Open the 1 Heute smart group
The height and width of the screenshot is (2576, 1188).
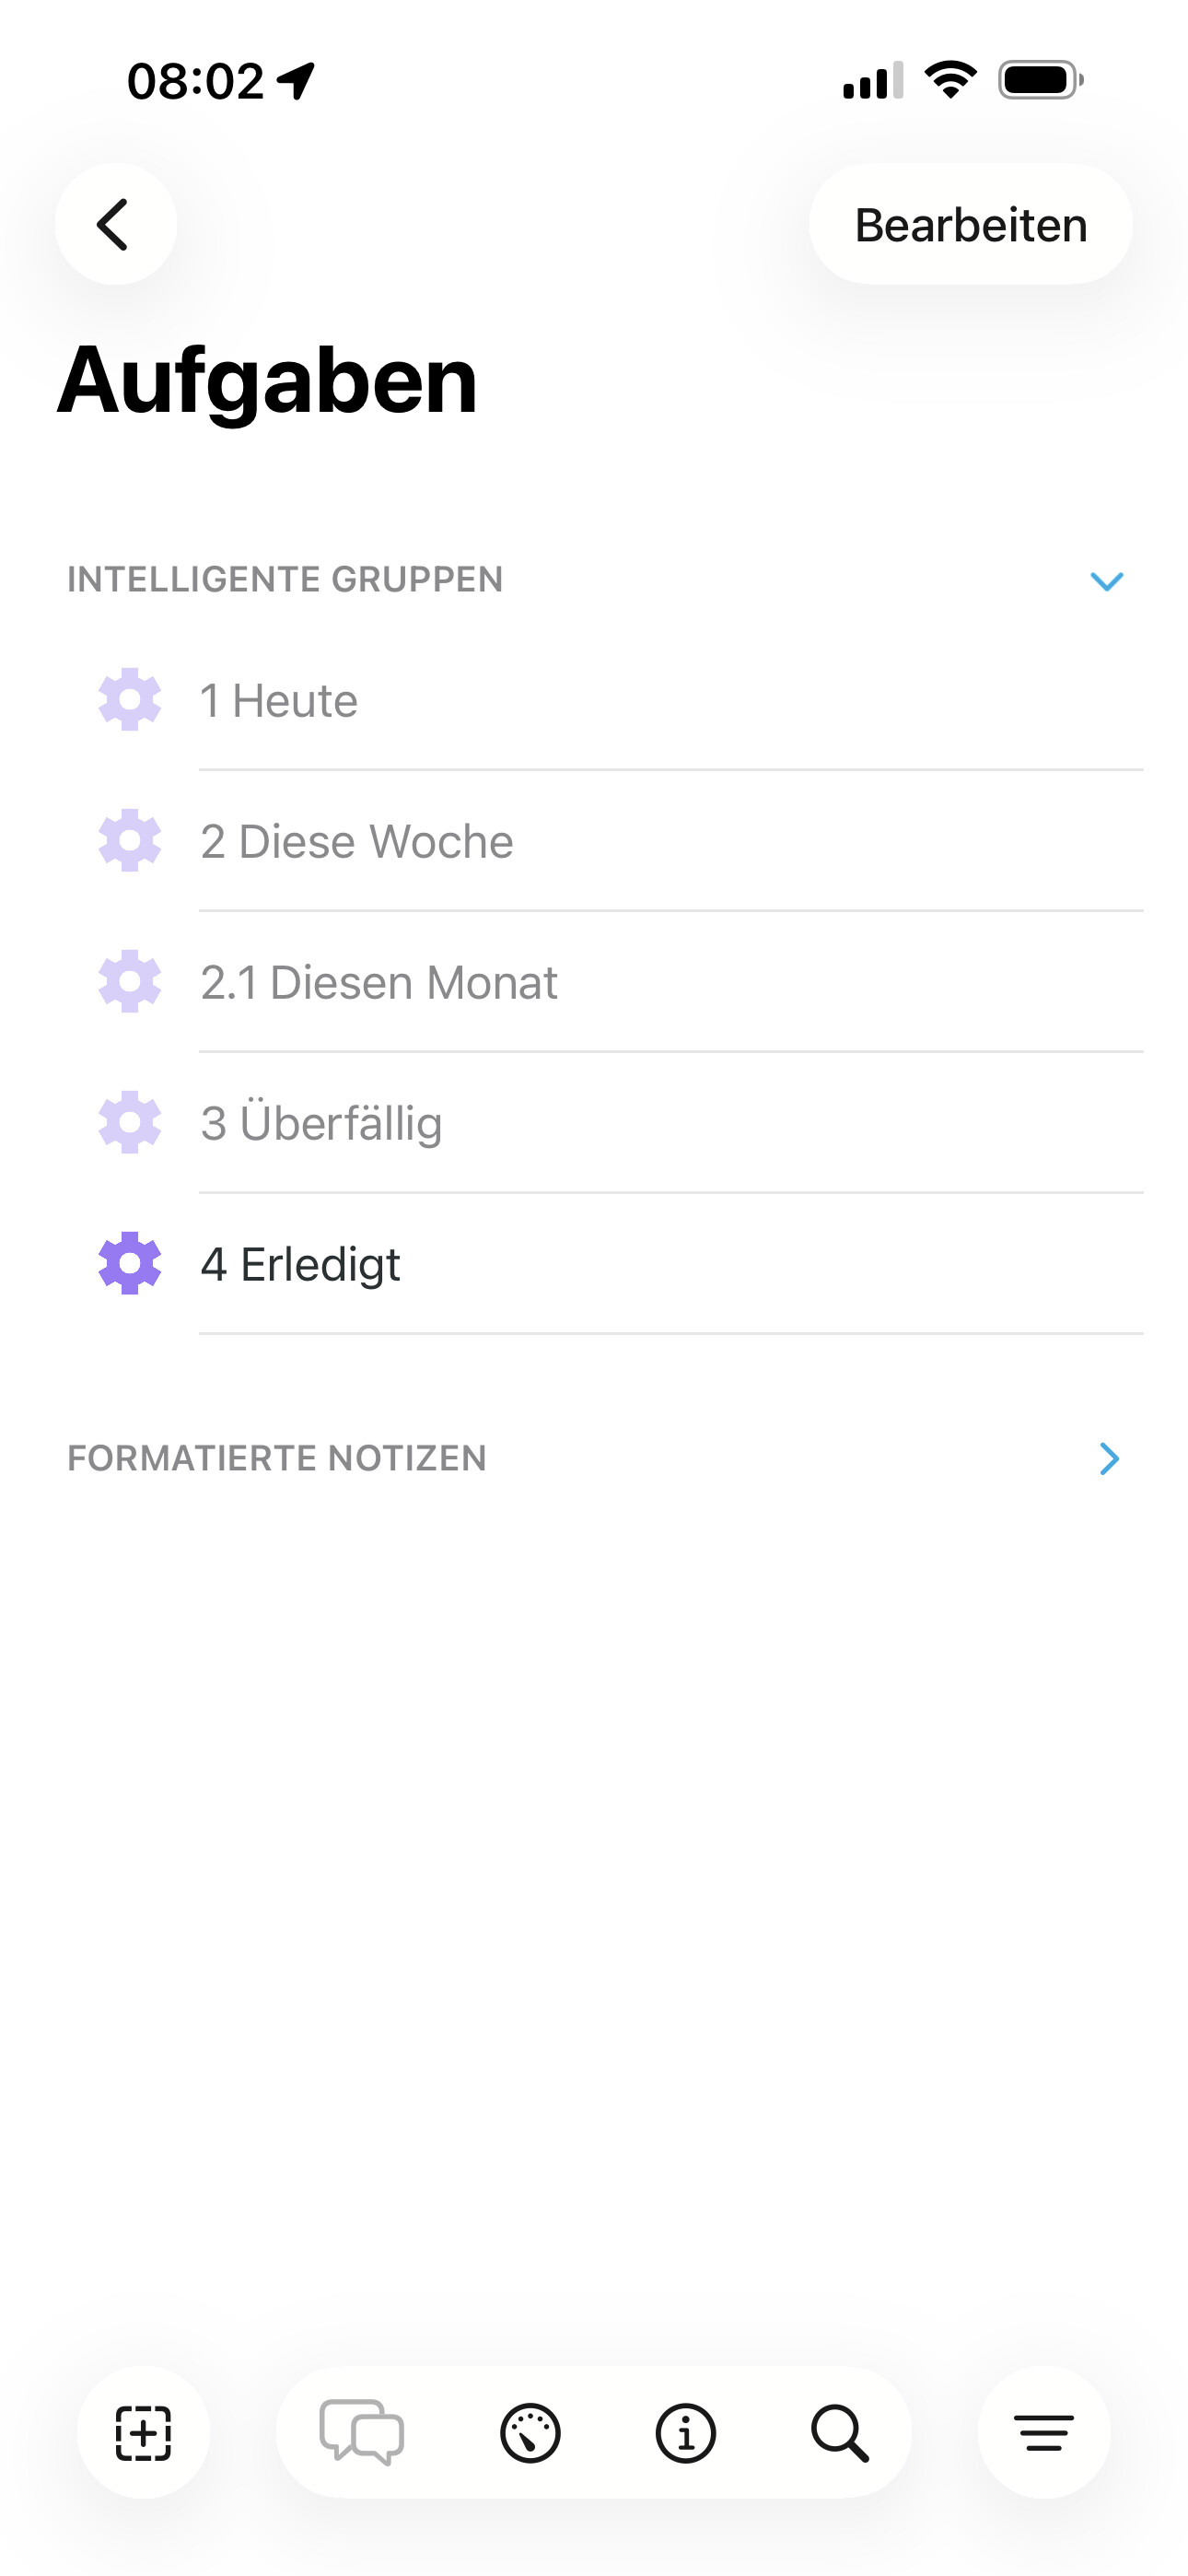point(279,700)
